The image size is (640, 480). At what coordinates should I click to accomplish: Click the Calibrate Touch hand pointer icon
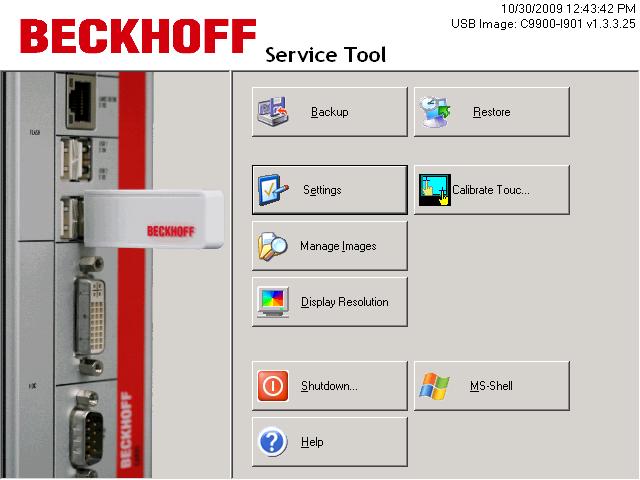pyautogui.click(x=435, y=190)
